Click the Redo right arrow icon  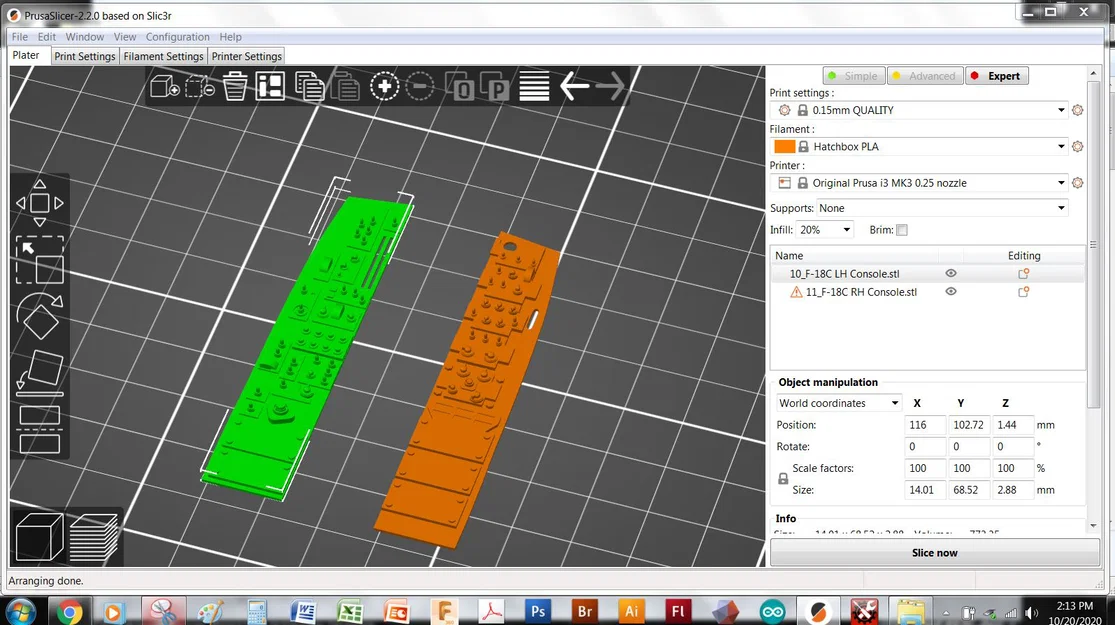pyautogui.click(x=611, y=87)
